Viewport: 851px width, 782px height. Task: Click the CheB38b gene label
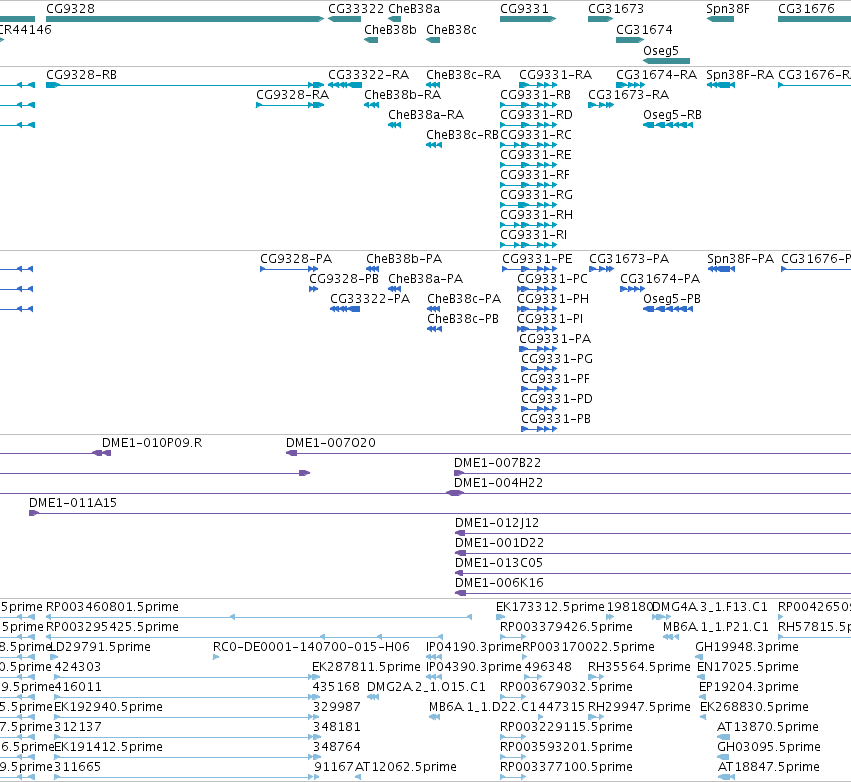pos(390,30)
